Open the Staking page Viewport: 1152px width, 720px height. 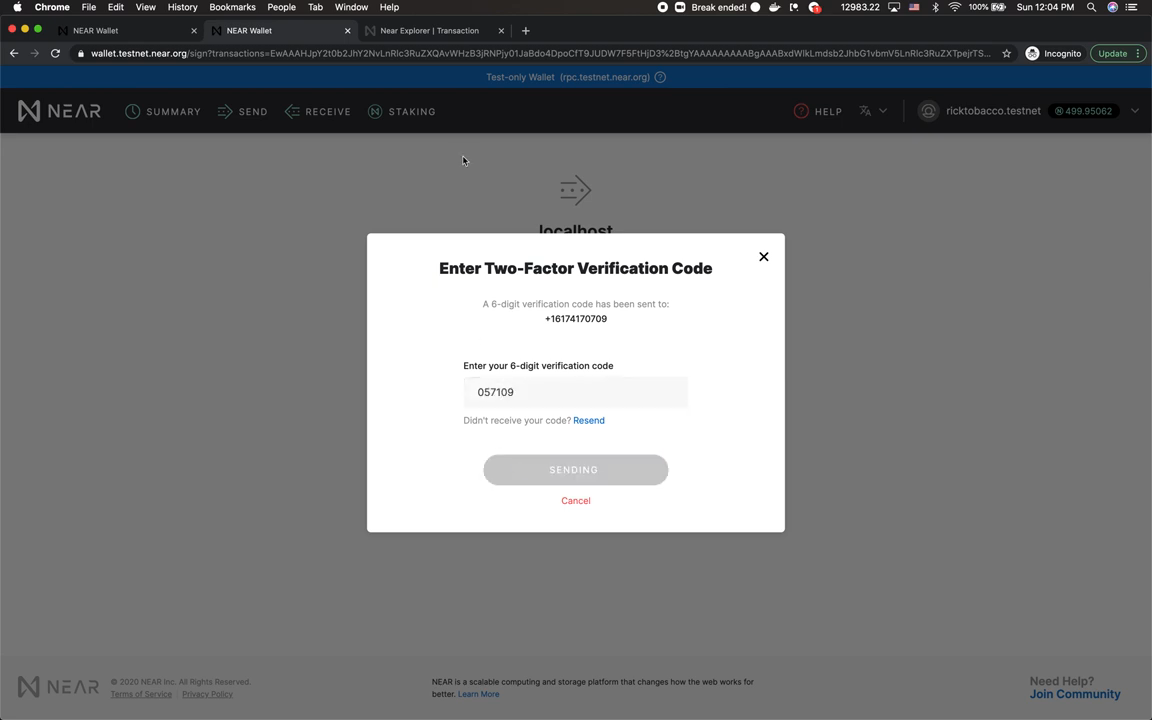tap(402, 112)
